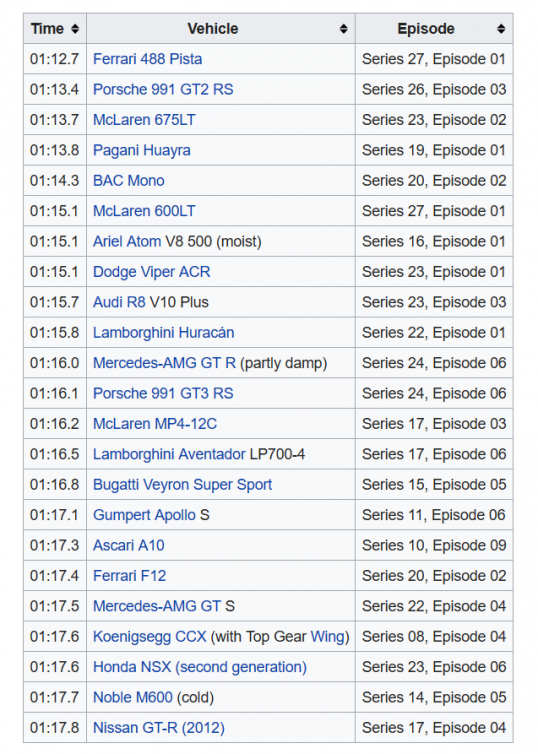Image resolution: width=538 pixels, height=754 pixels.
Task: Click the Koenigsegg CCX link
Action: 150,637
